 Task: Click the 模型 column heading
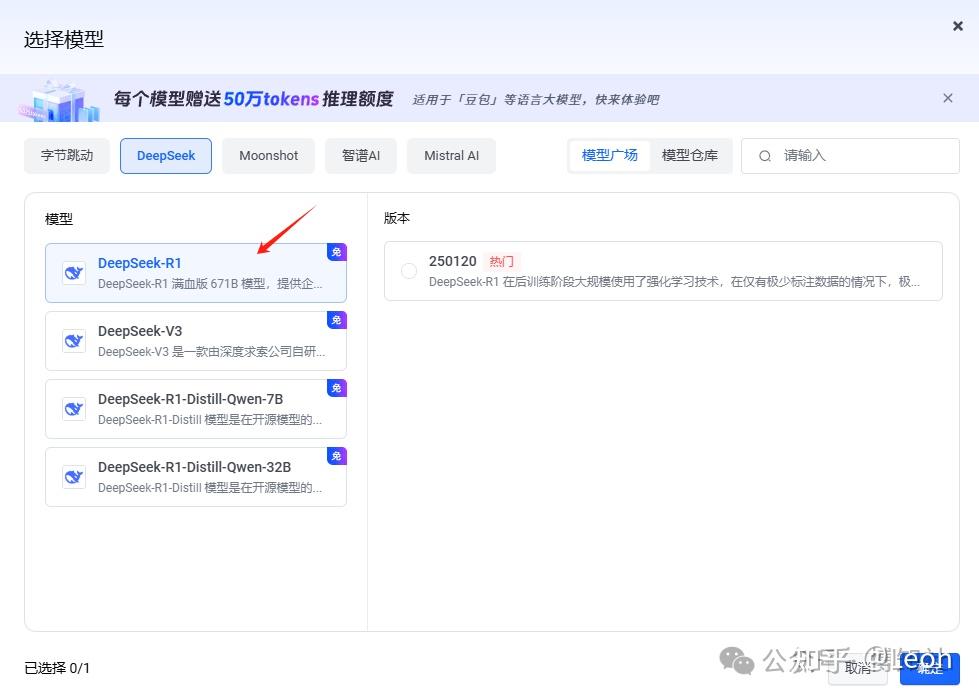pos(59,219)
